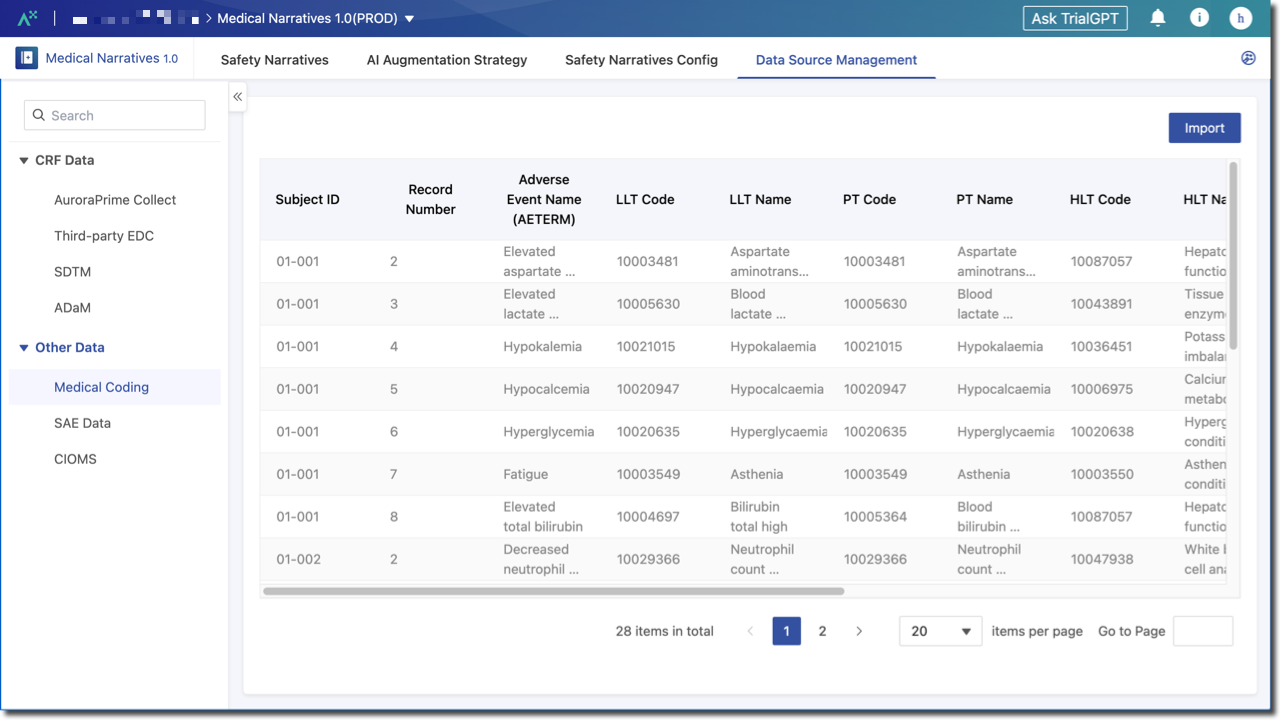Image resolution: width=1280 pixels, height=720 pixels.
Task: Click the table's horizontal scrollbar
Action: (x=553, y=591)
